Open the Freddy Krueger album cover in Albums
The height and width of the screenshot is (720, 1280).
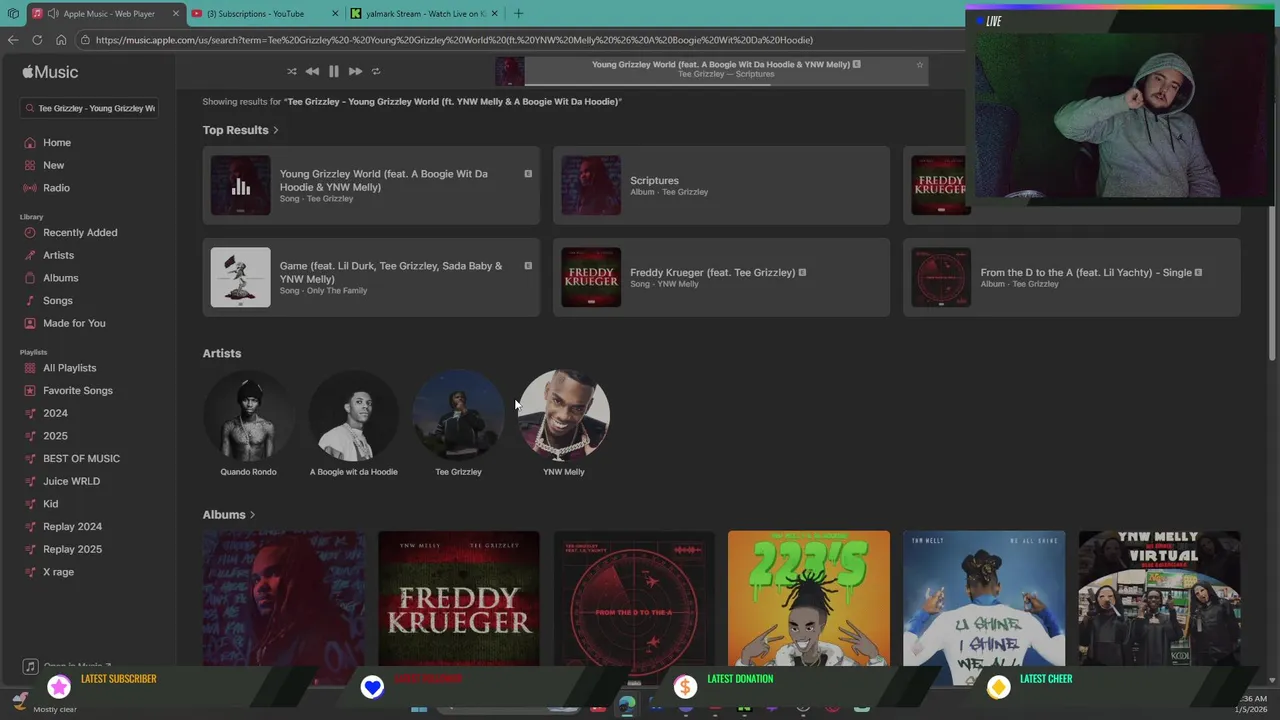(459, 598)
